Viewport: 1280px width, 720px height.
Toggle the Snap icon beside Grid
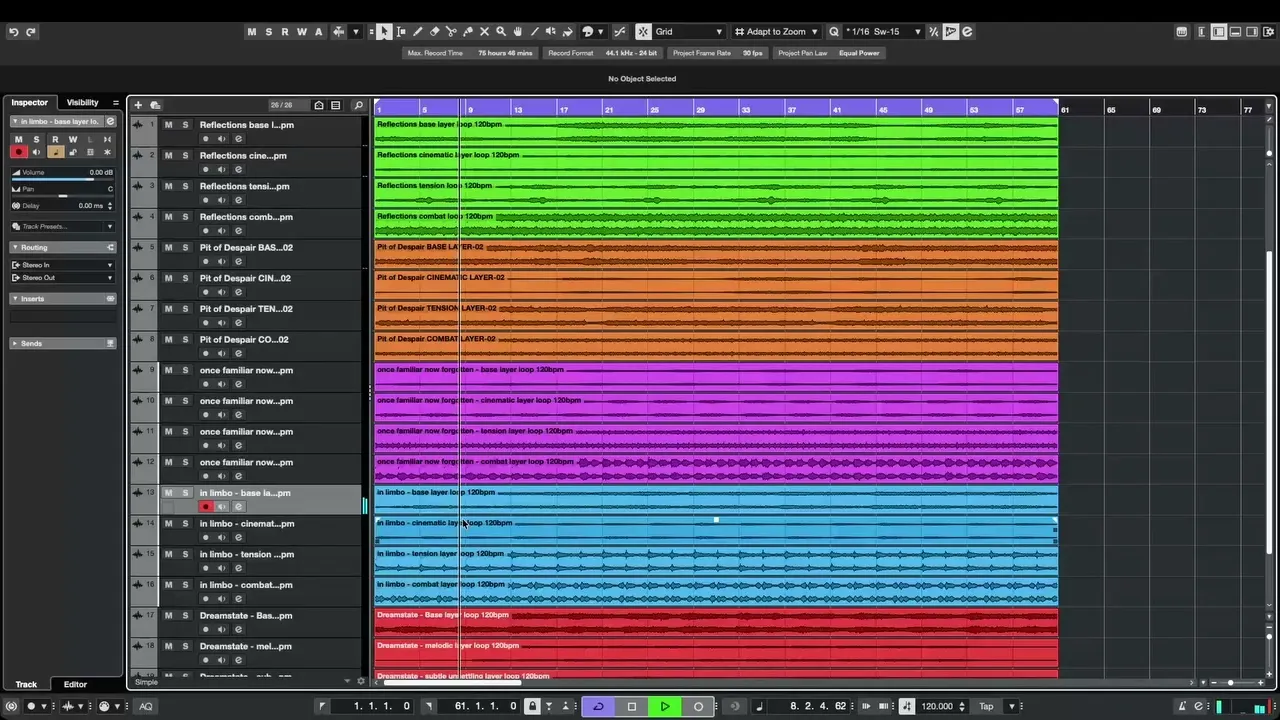click(x=643, y=32)
